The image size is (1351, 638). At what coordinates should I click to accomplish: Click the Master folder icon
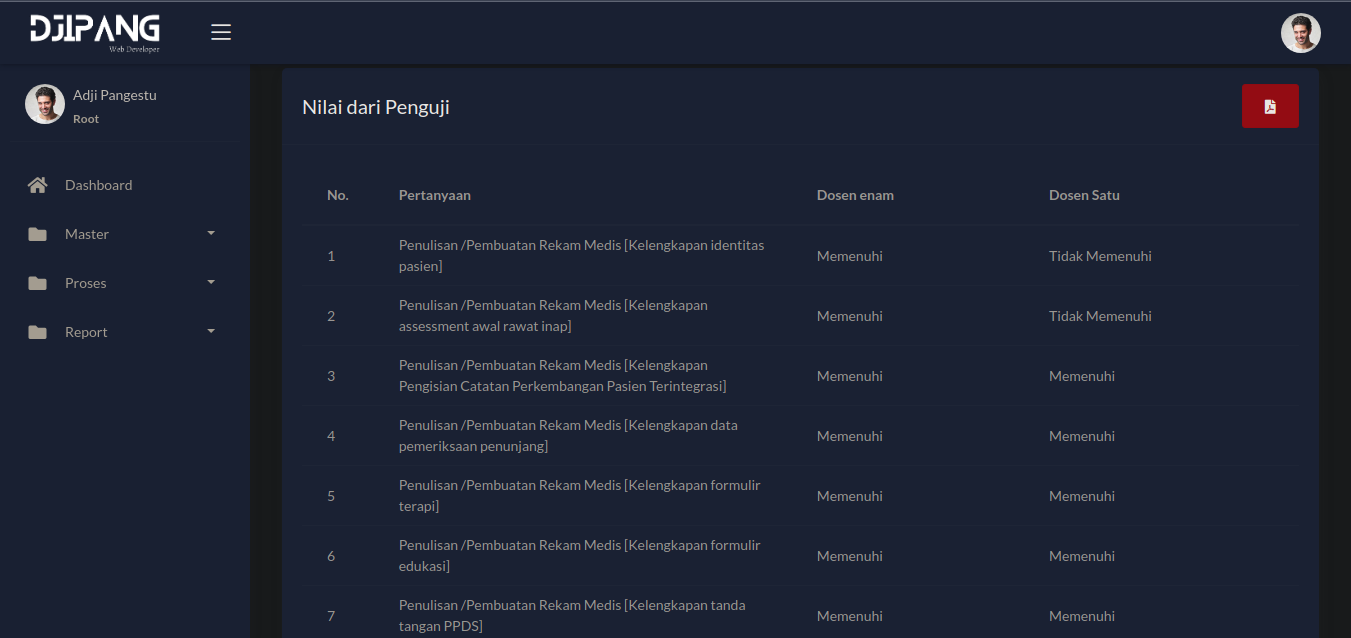(38, 234)
